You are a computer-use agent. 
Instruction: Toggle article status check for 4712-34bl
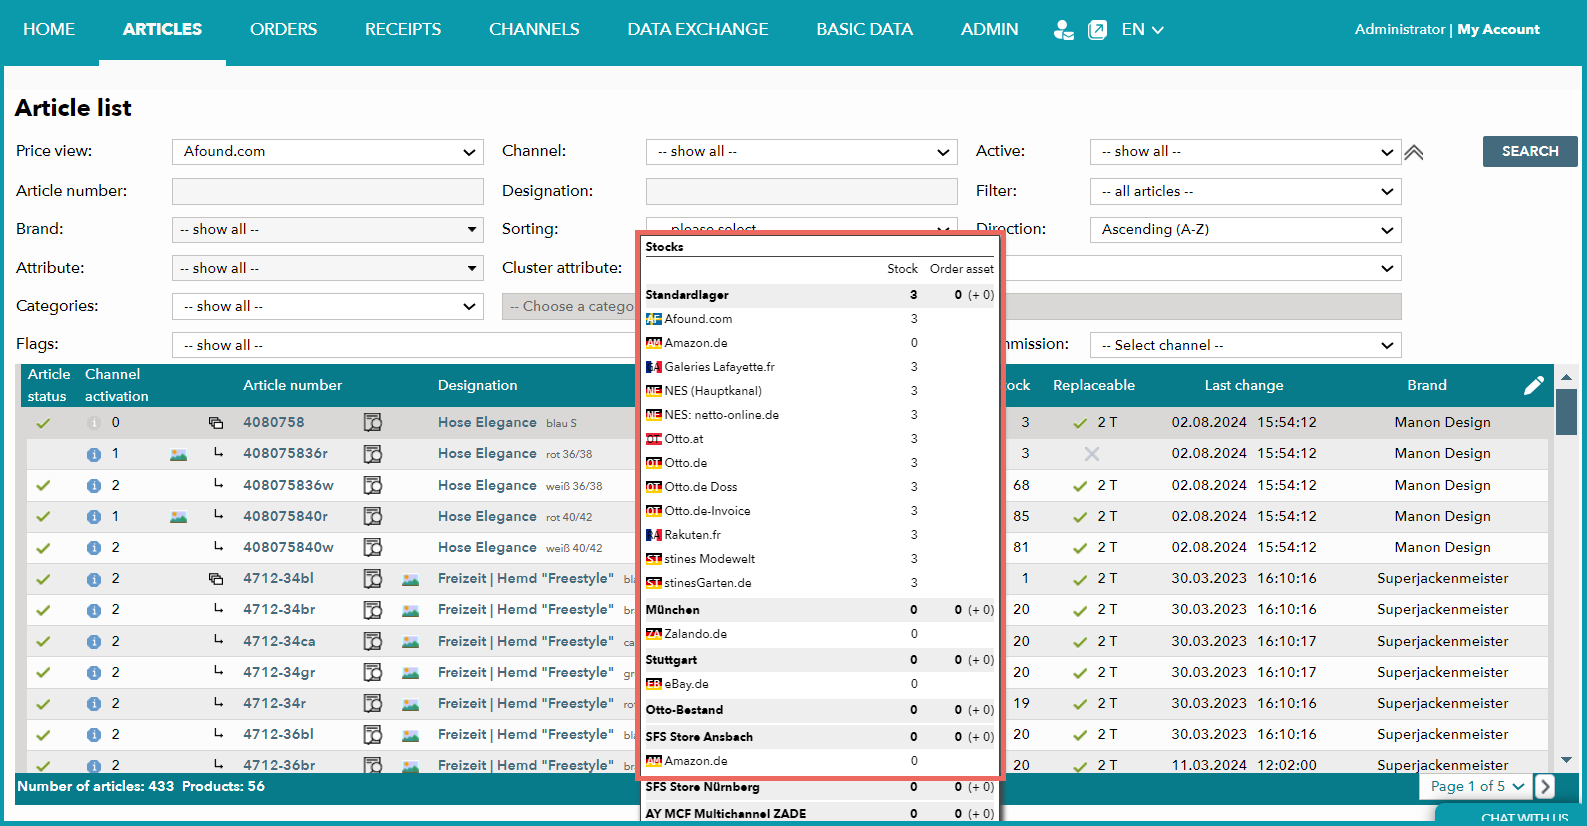(x=43, y=579)
